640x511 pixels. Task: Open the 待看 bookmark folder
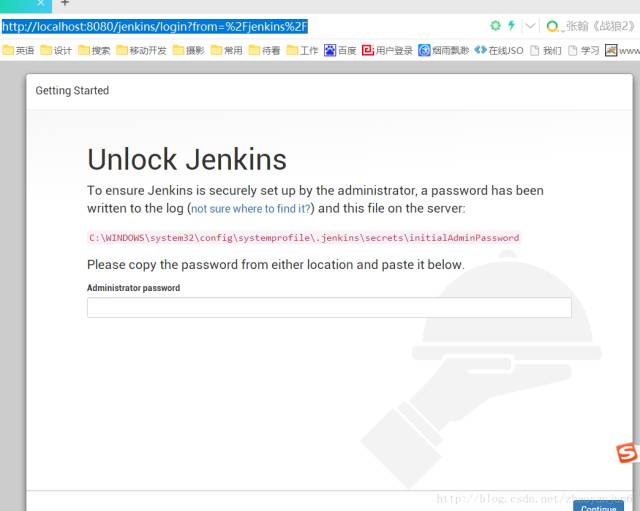pos(265,50)
